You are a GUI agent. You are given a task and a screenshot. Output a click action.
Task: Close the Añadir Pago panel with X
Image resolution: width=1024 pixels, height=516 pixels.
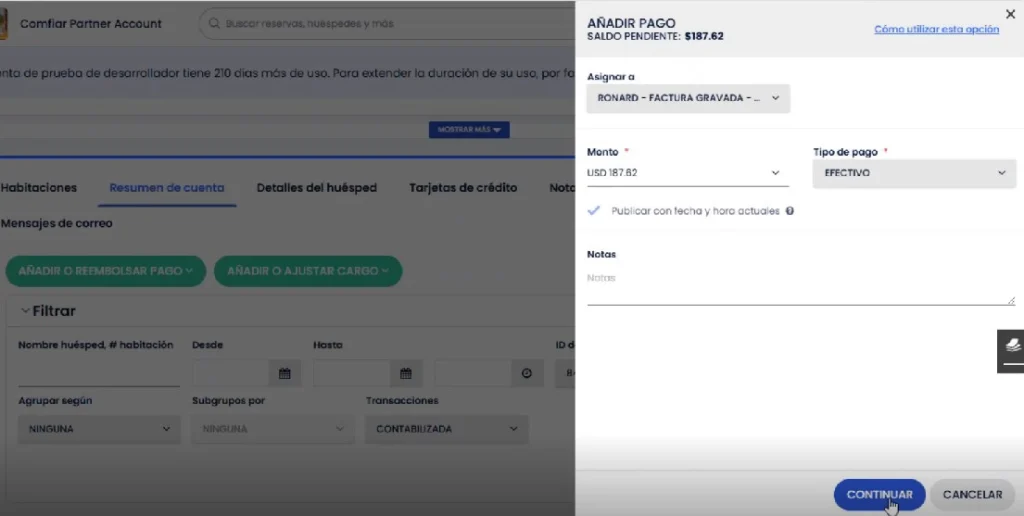click(1009, 14)
